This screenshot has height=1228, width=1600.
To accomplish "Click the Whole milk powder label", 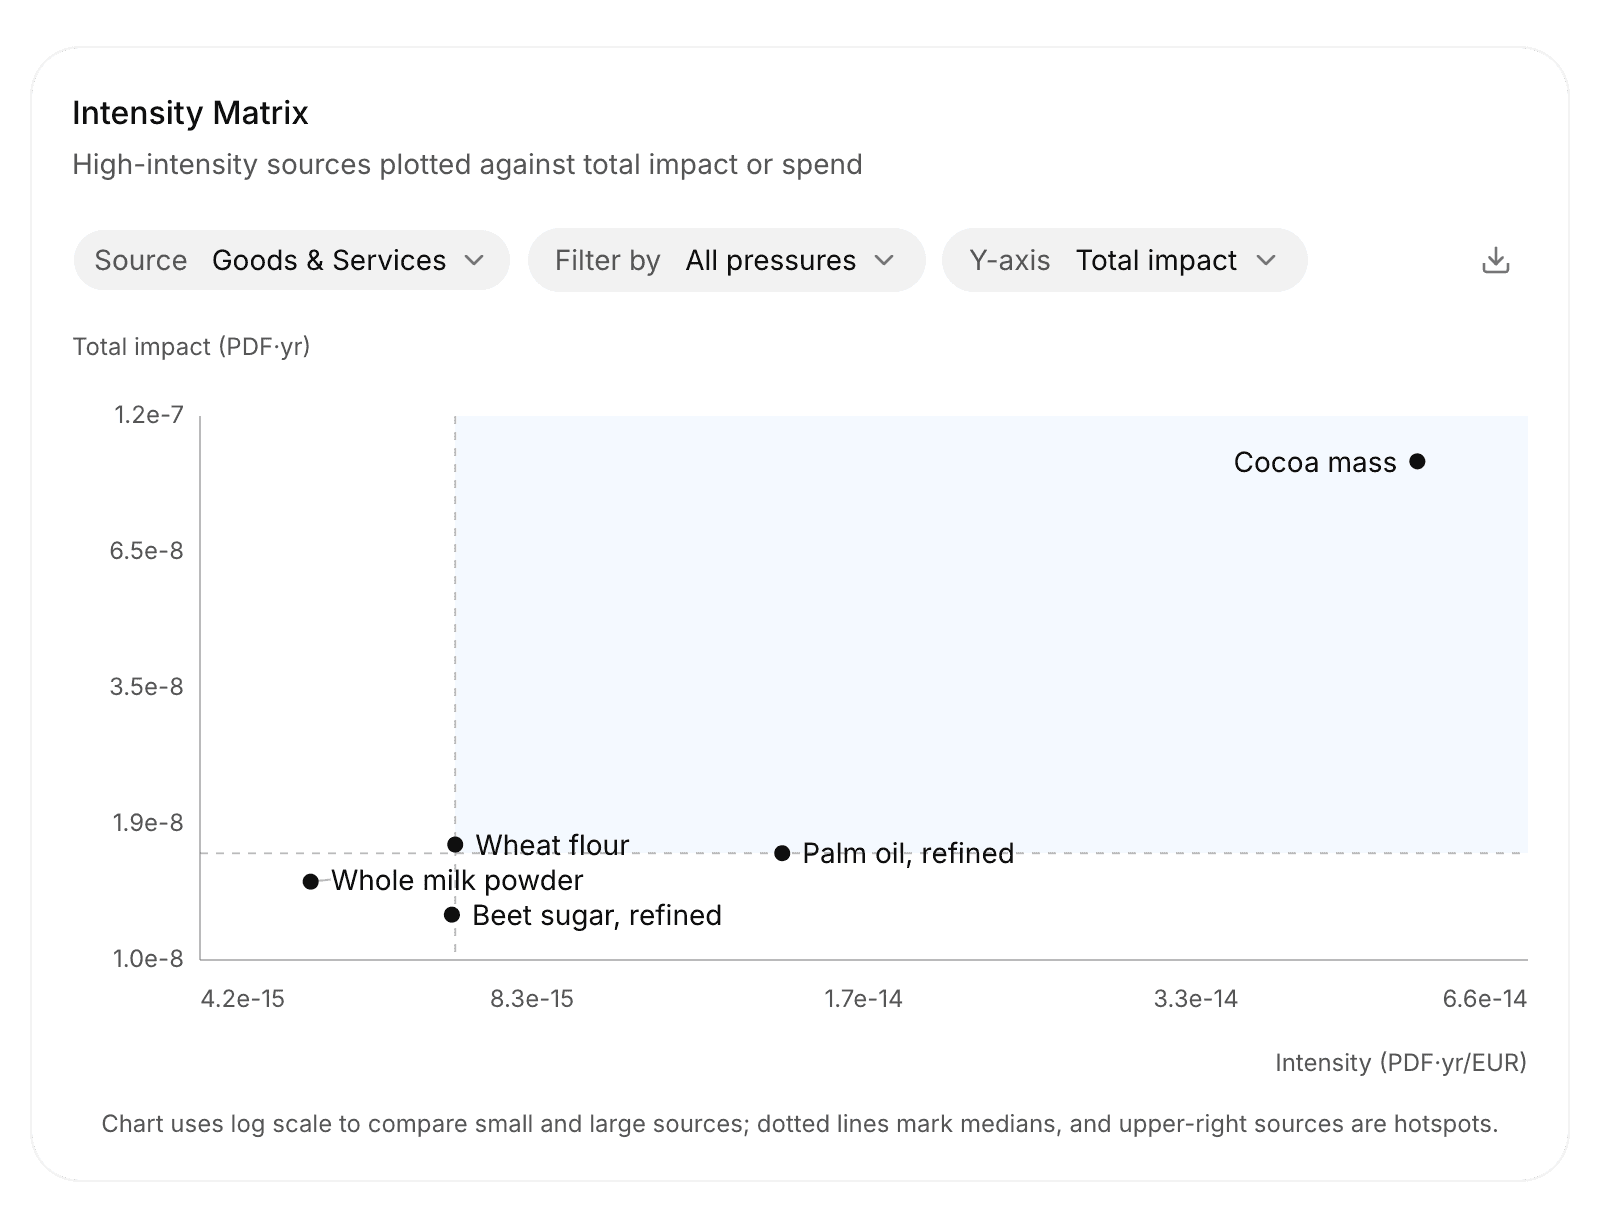I will [x=457, y=880].
